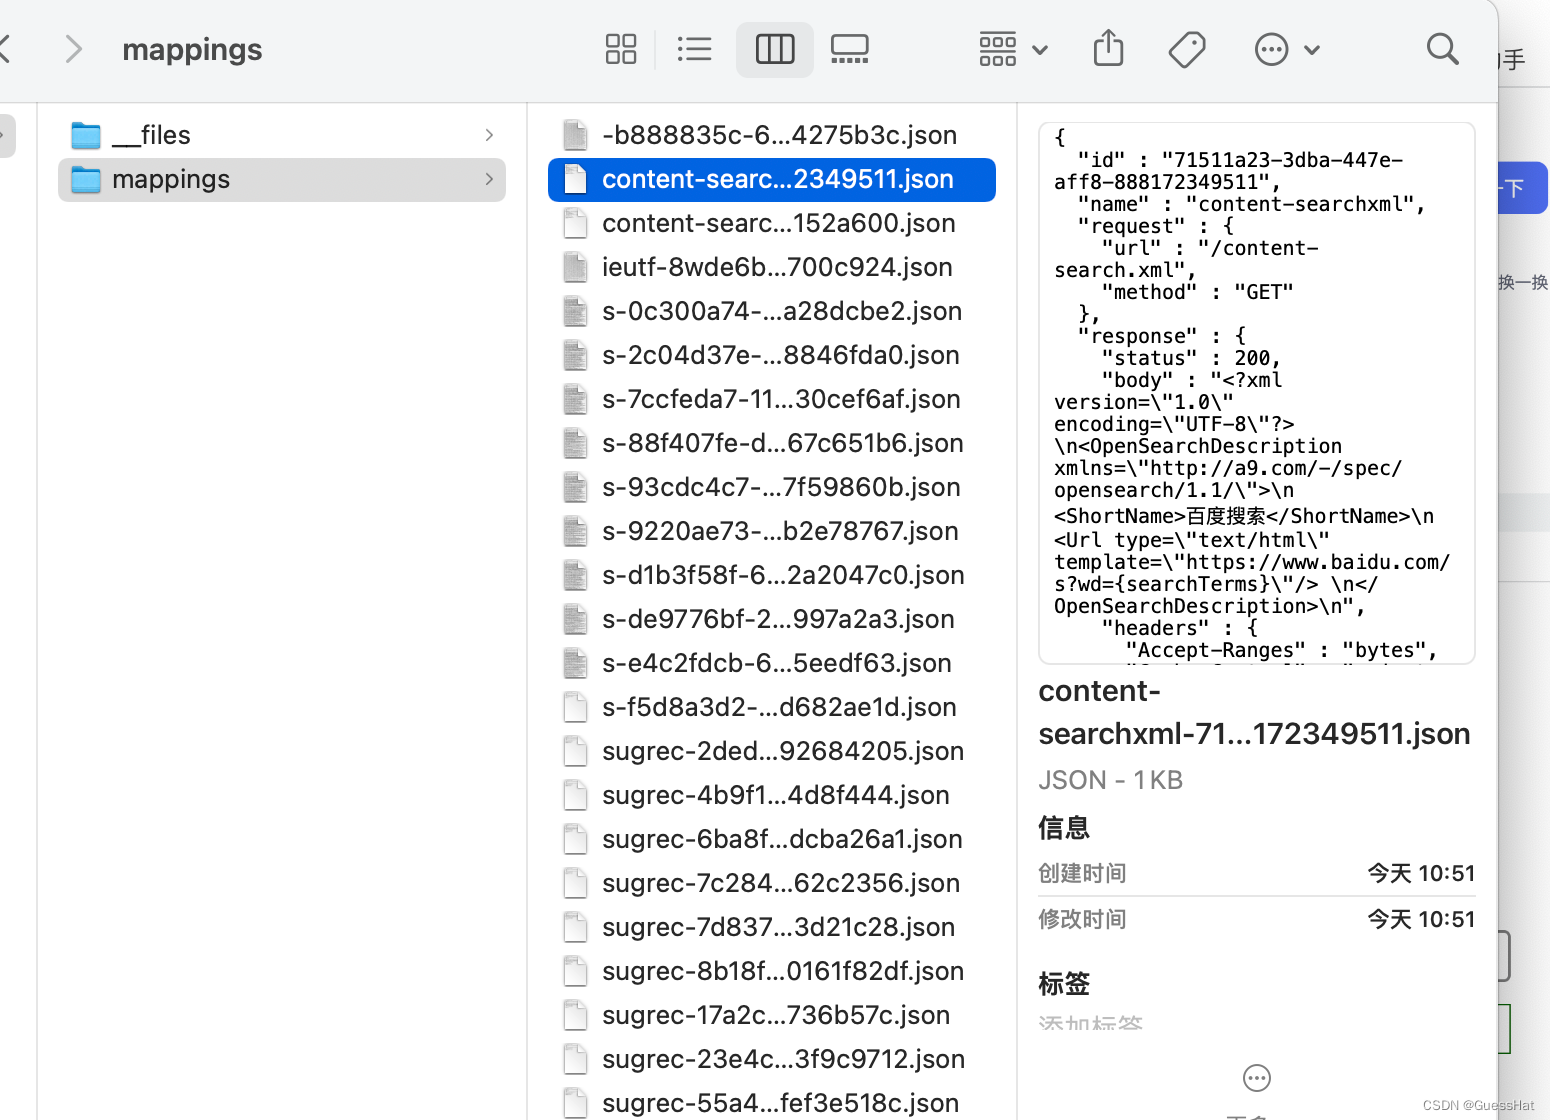Image resolution: width=1550 pixels, height=1120 pixels.
Task: Go back in Finder navigation
Action: tap(5, 49)
